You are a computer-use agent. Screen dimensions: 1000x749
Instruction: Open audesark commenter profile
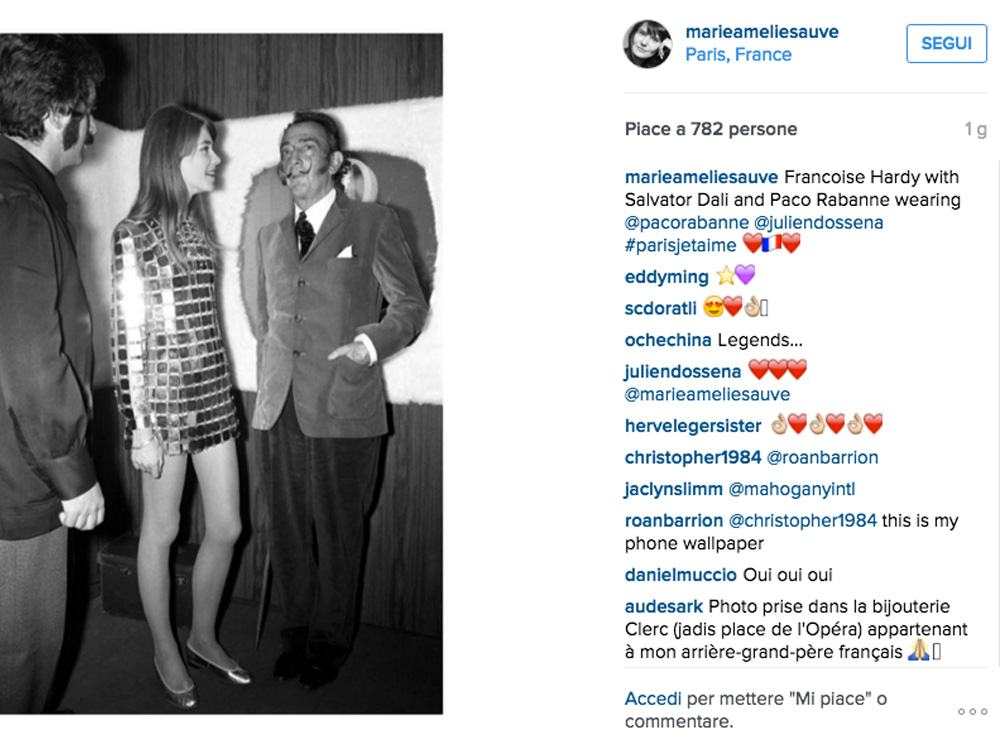coord(663,607)
